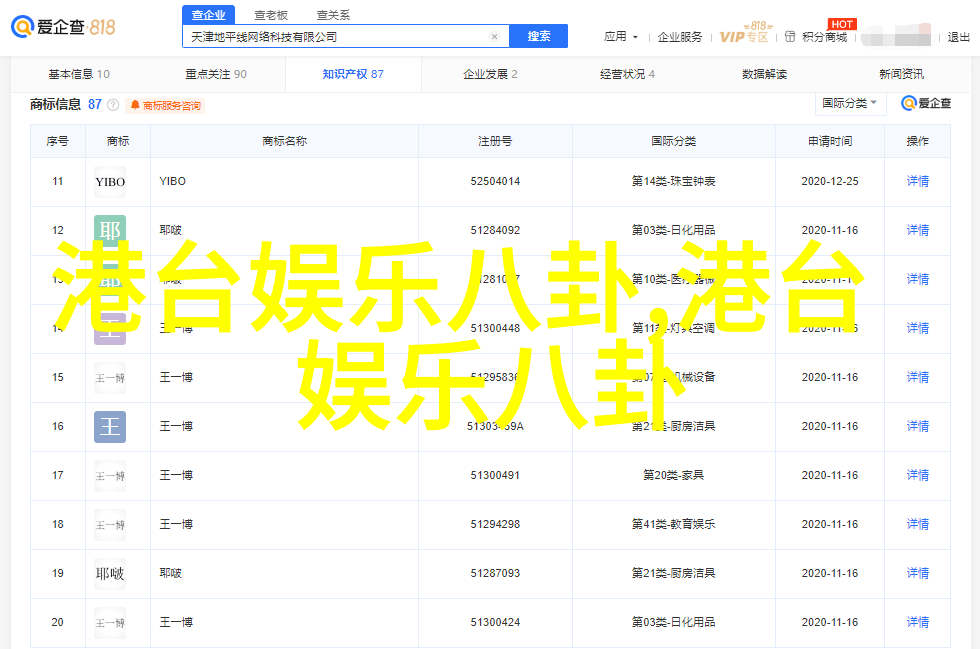Open the trademark image in row 18

click(110, 525)
